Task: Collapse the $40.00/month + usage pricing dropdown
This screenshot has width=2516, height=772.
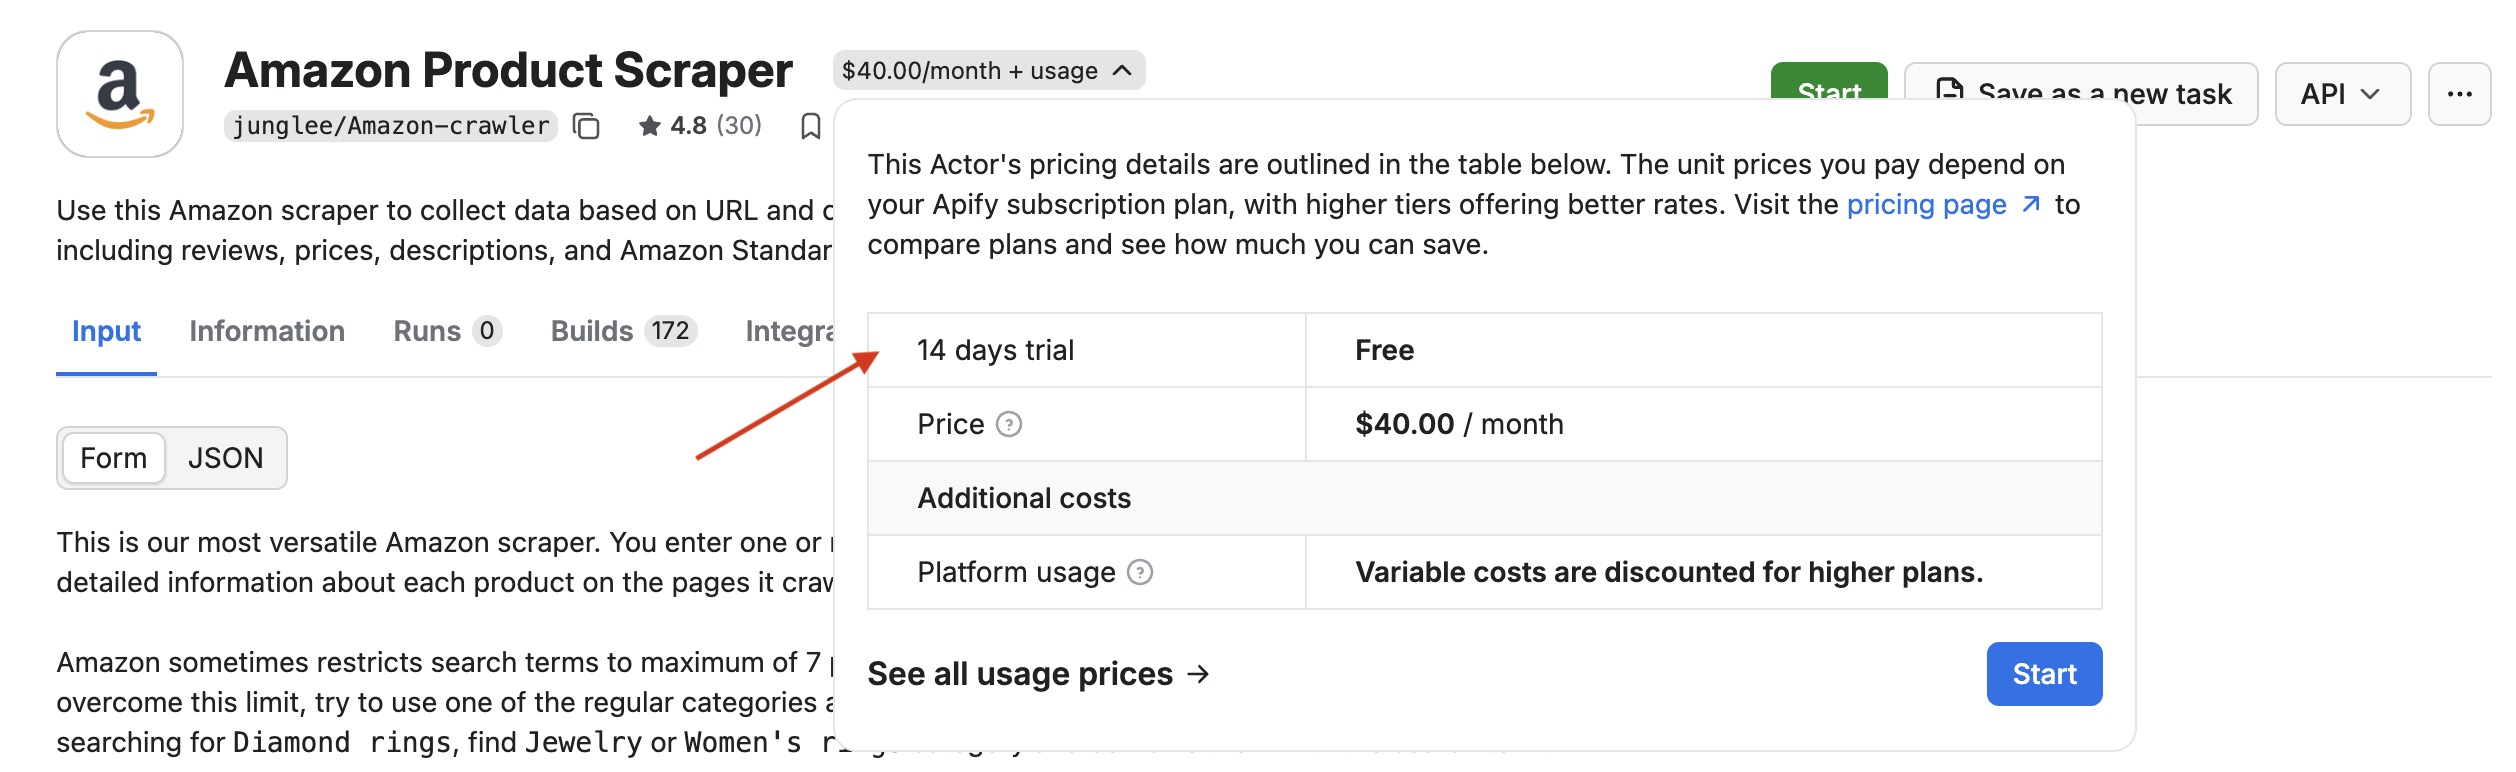Action: click(x=988, y=71)
